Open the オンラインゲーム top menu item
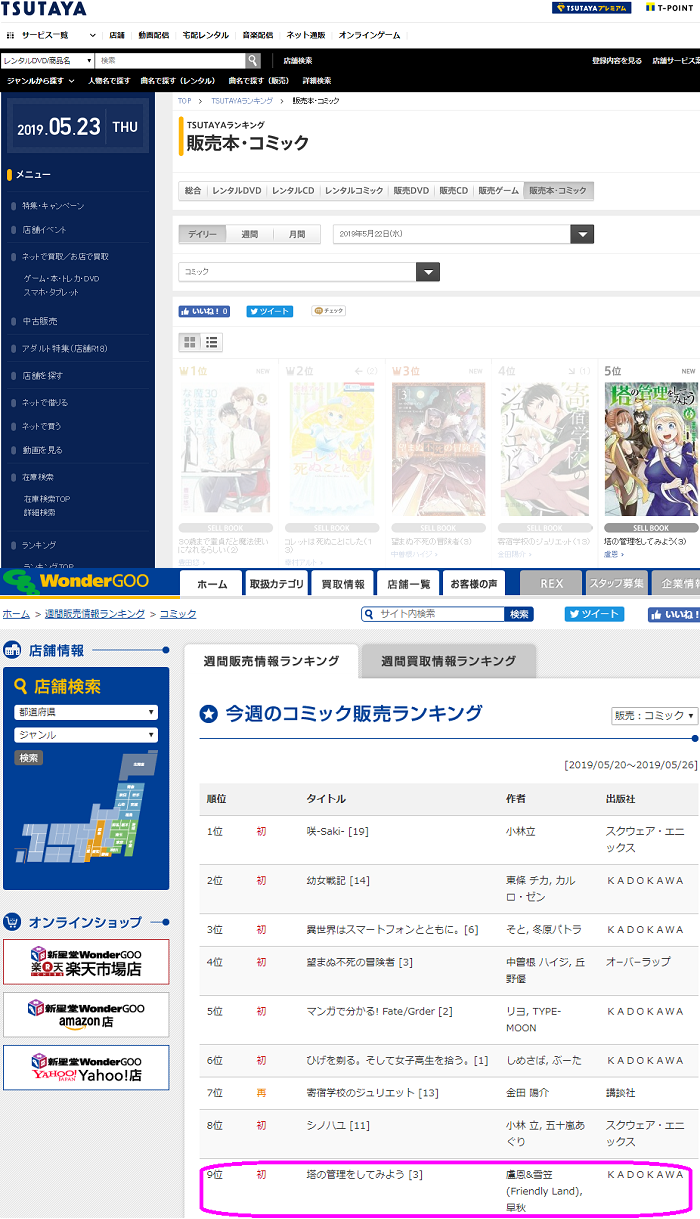700x1219 pixels. (369, 35)
